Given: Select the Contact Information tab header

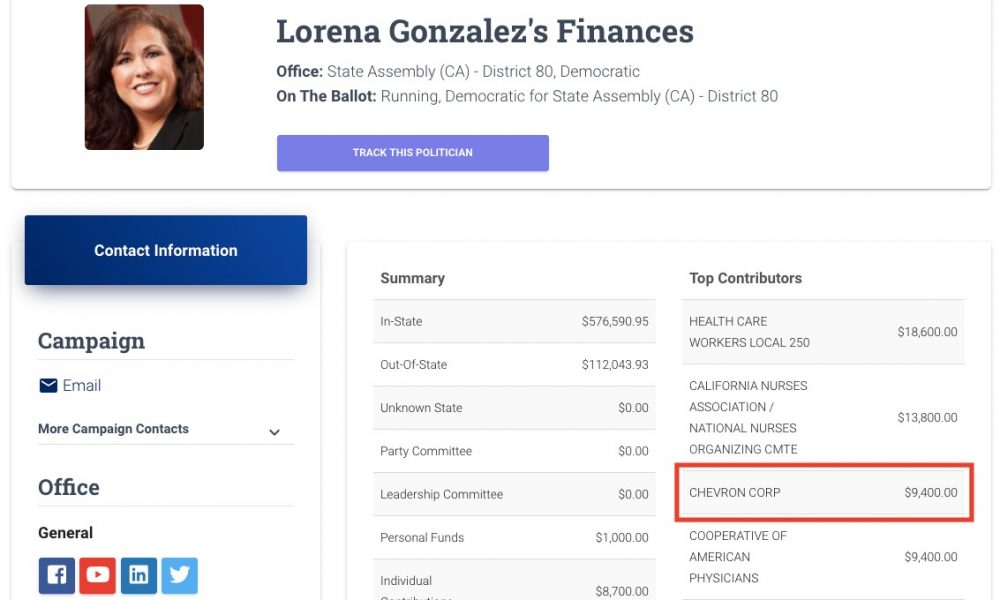Looking at the screenshot, I should [166, 250].
